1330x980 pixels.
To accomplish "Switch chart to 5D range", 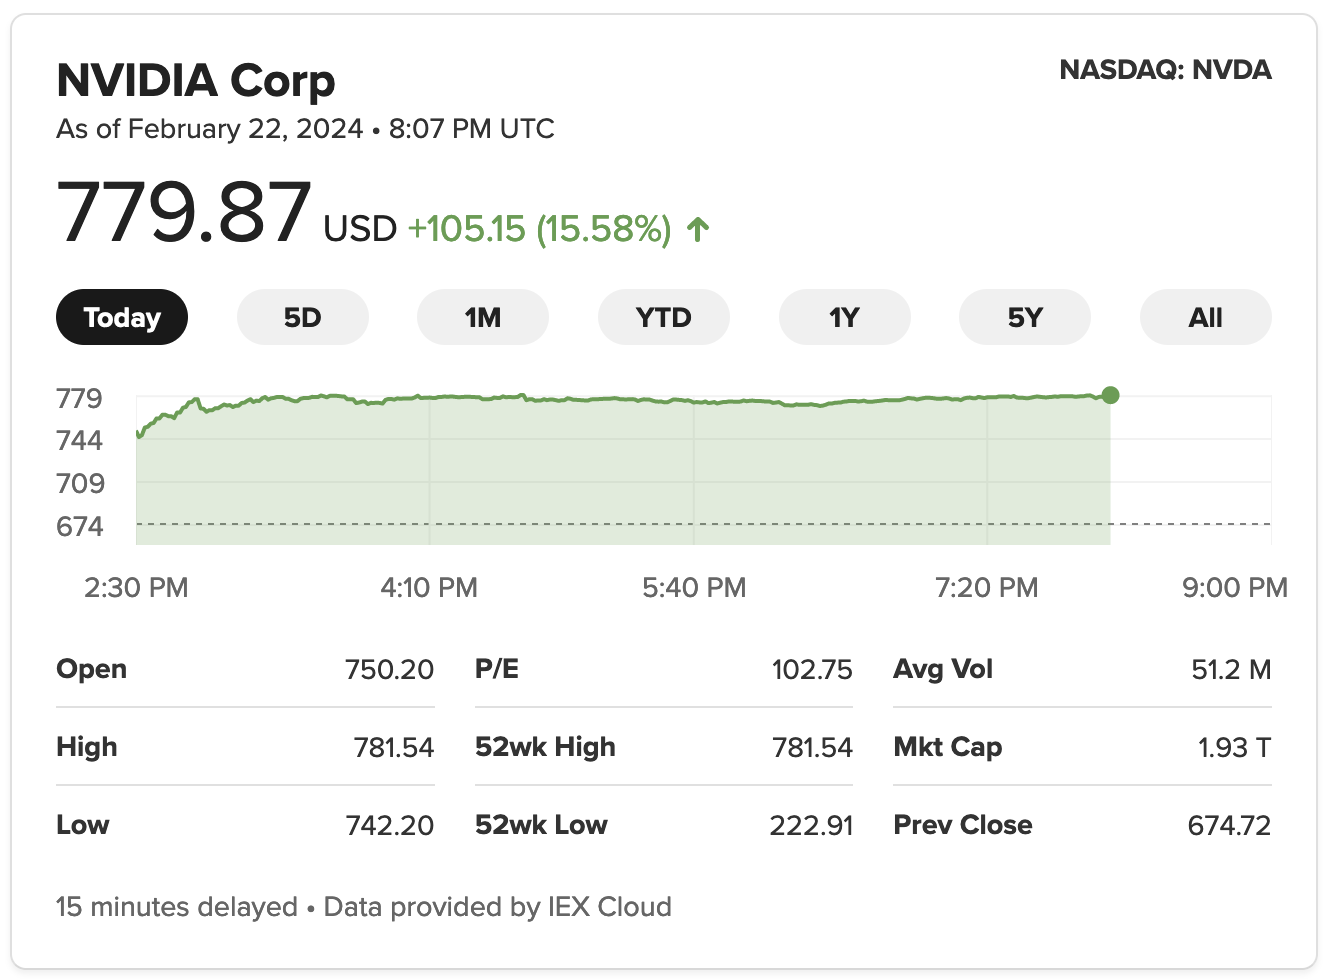I will [x=302, y=318].
